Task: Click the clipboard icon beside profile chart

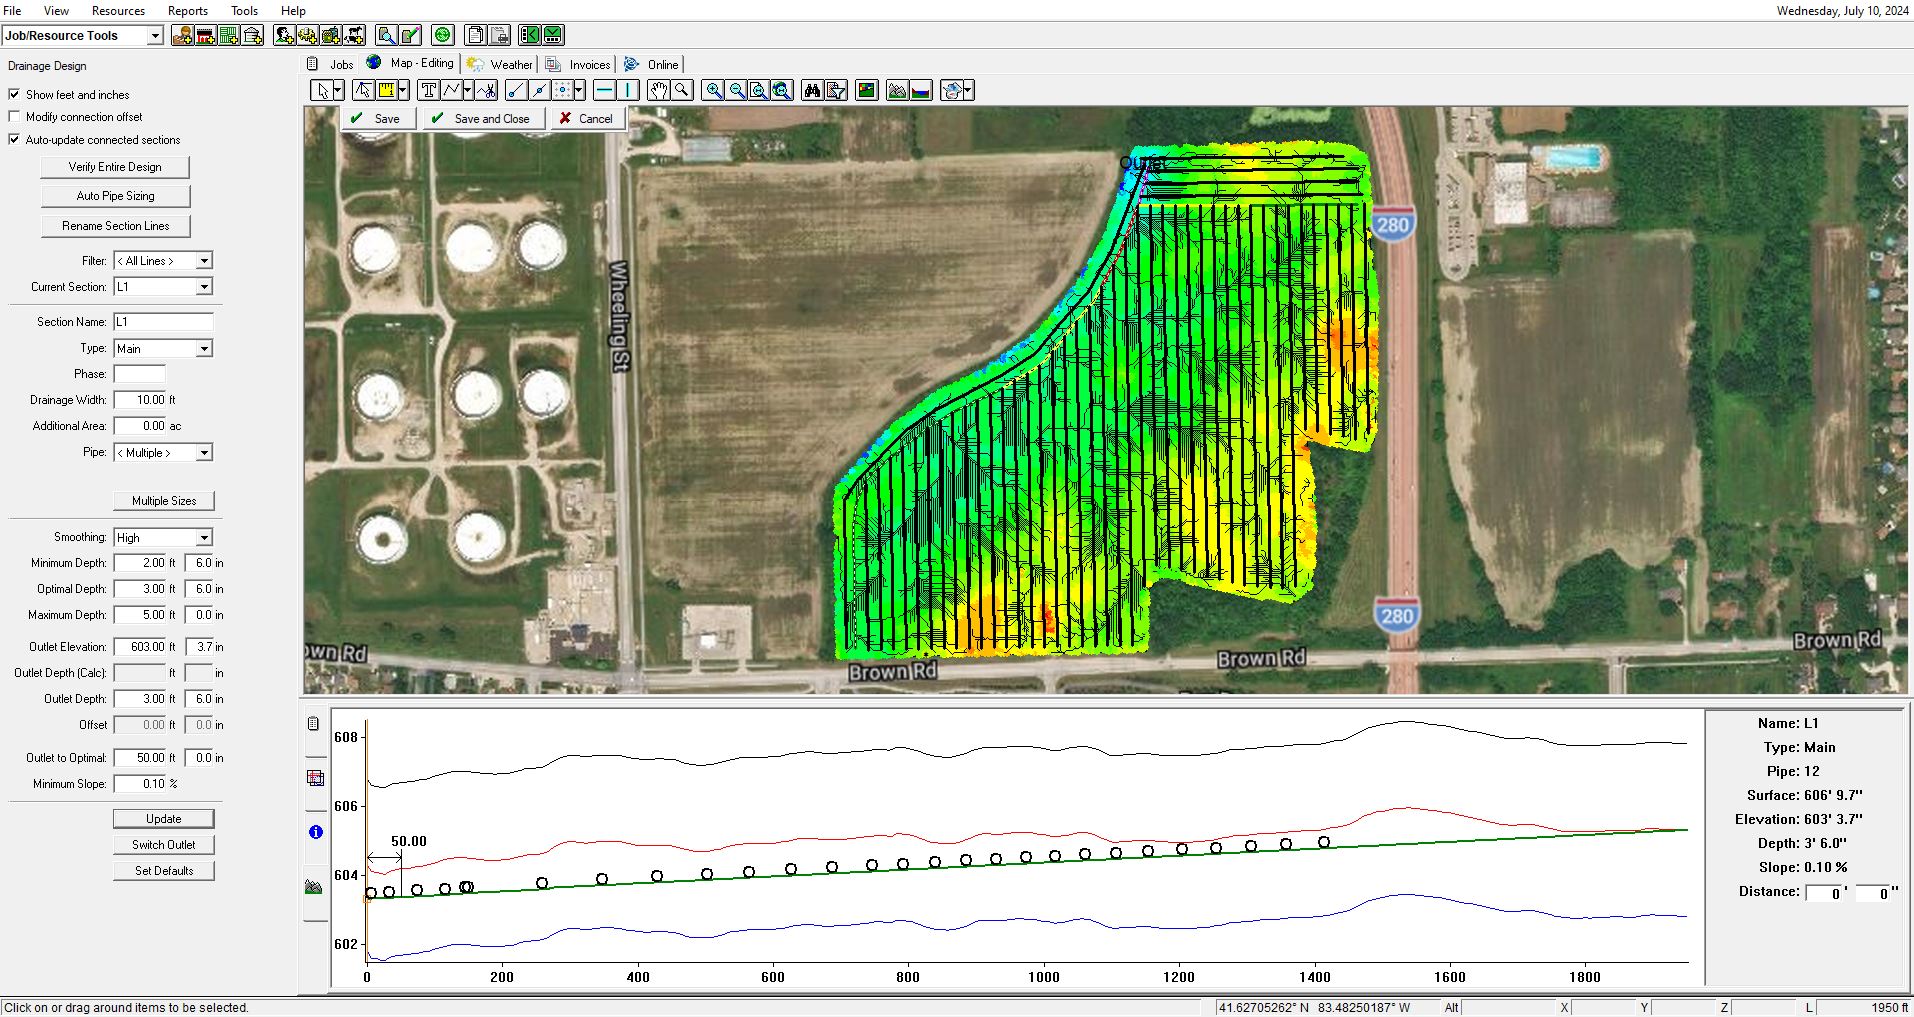Action: (314, 724)
